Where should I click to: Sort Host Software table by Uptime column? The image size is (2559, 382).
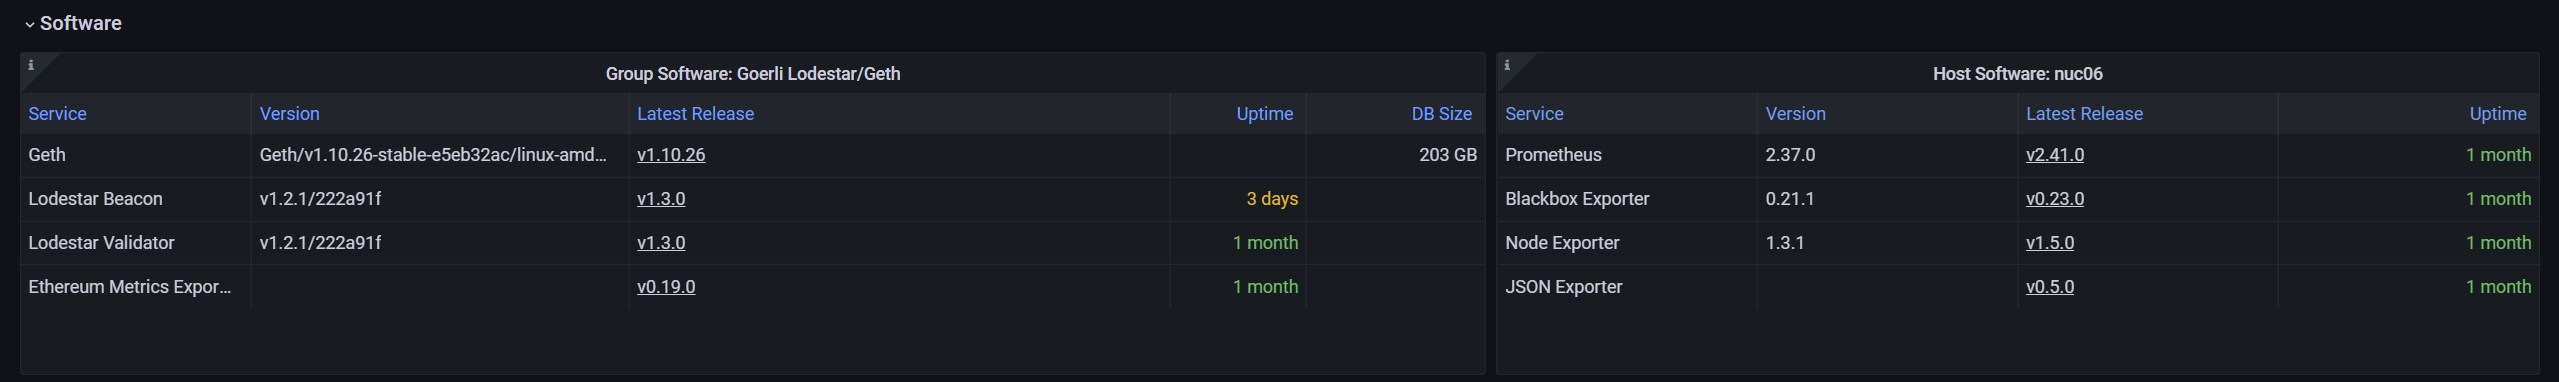point(2498,114)
